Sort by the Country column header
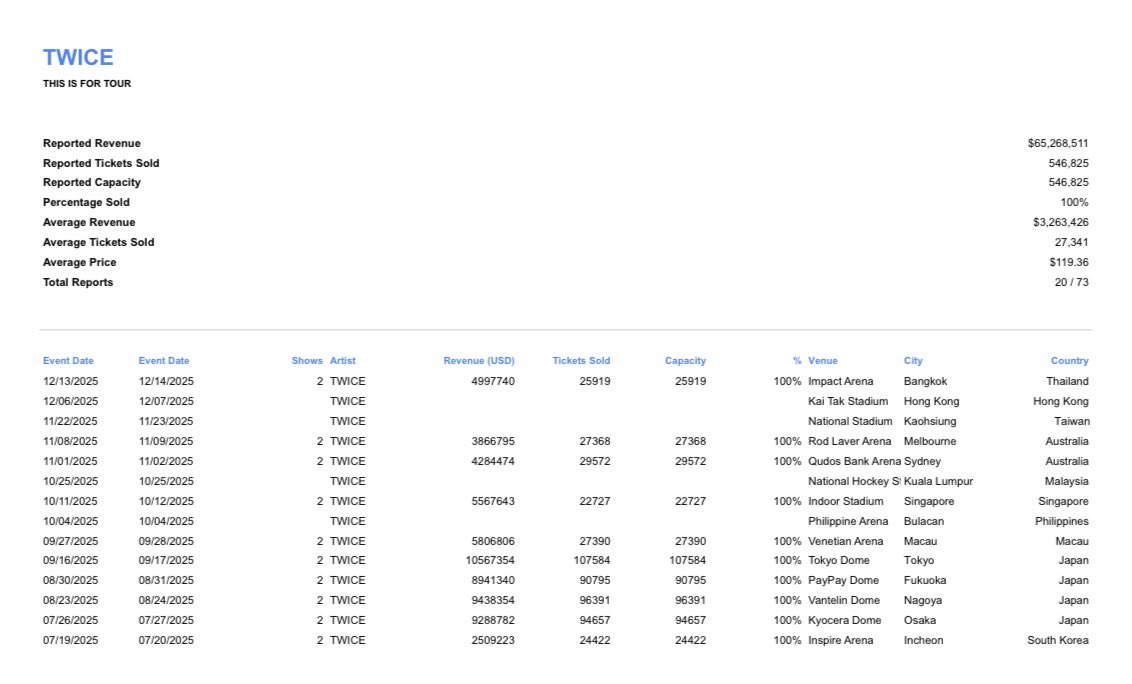1132x684 pixels. click(x=1069, y=360)
